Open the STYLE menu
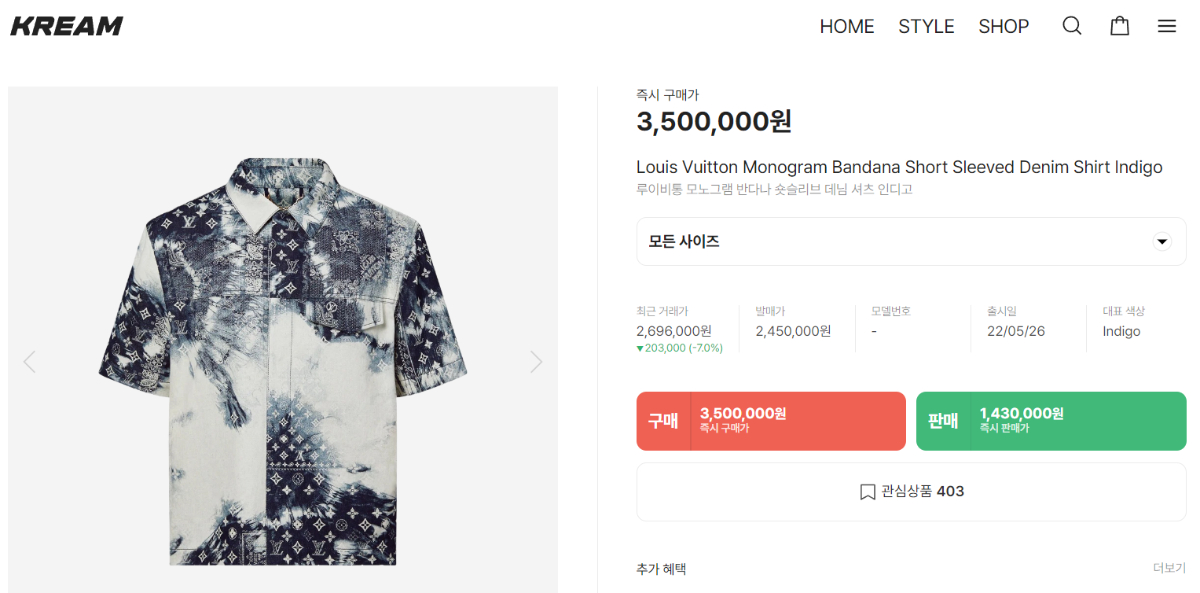1200x593 pixels. pyautogui.click(x=926, y=27)
